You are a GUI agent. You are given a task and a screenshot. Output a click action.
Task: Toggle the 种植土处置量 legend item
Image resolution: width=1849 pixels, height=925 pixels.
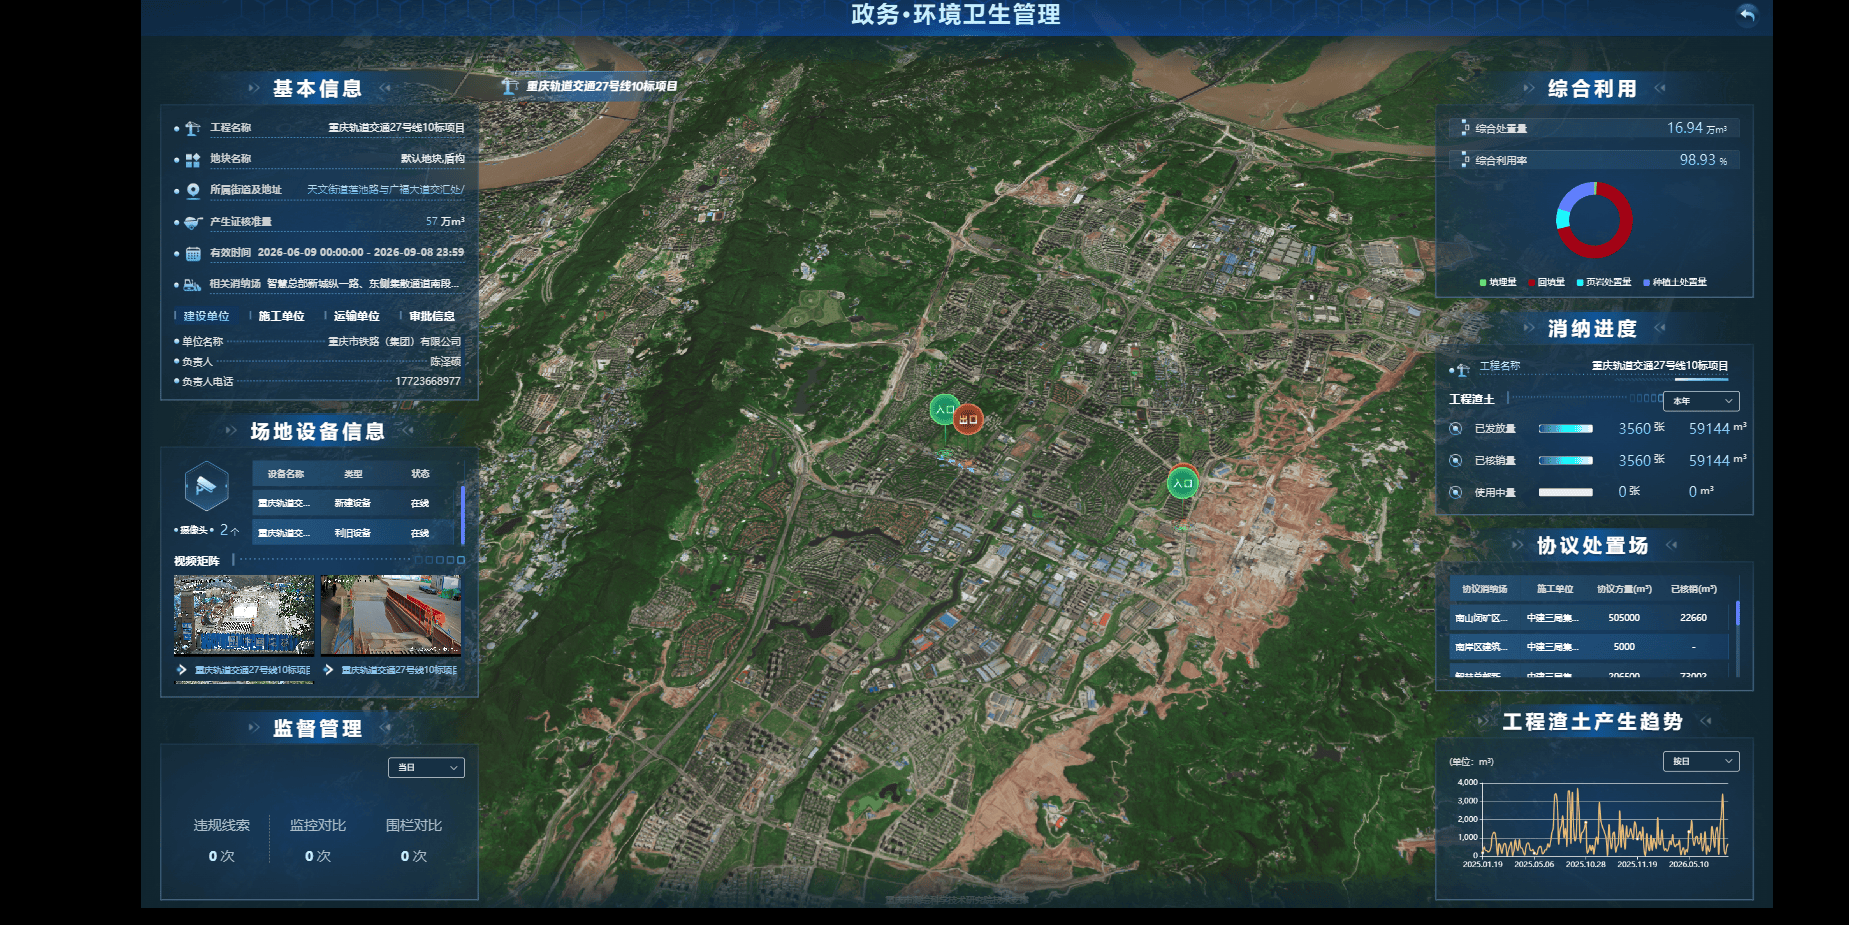[1675, 282]
